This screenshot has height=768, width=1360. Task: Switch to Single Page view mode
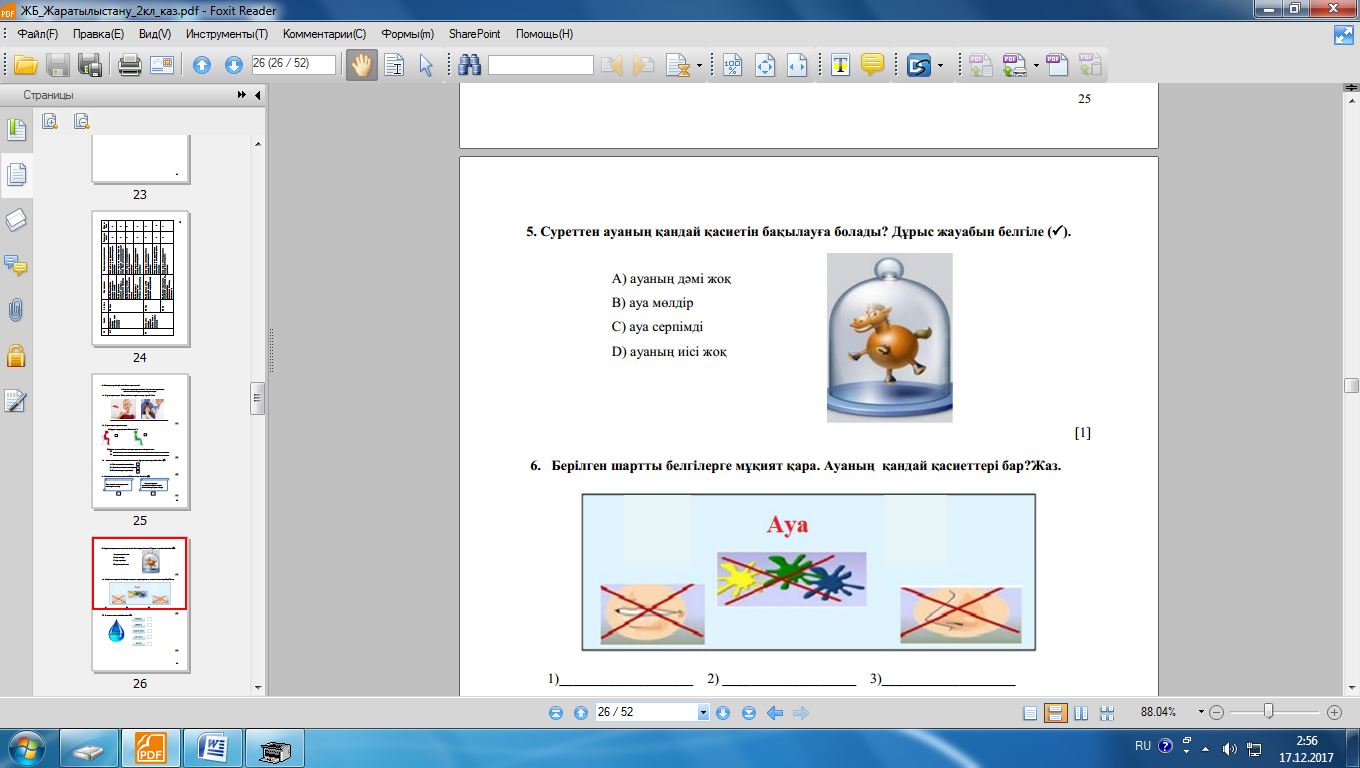1031,713
